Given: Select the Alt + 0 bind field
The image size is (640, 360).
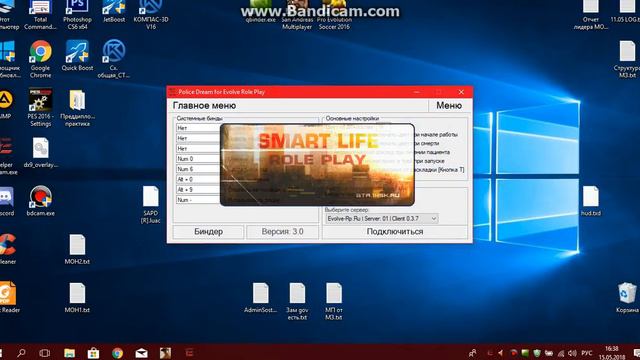Looking at the screenshot, I should [198, 179].
